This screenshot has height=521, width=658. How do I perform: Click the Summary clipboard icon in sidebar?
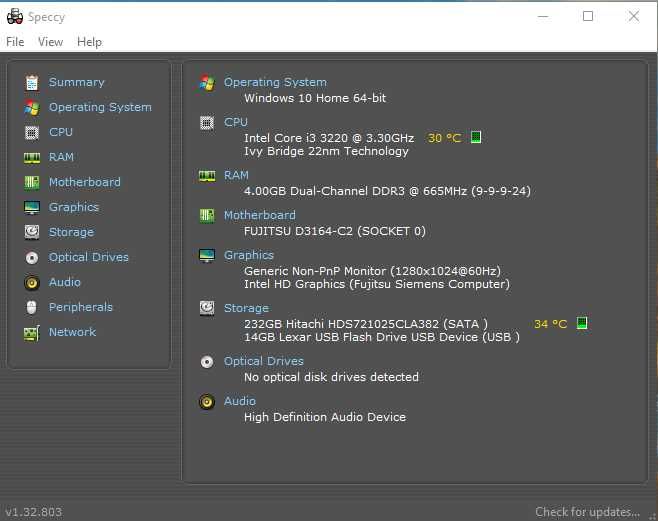click(x=32, y=83)
